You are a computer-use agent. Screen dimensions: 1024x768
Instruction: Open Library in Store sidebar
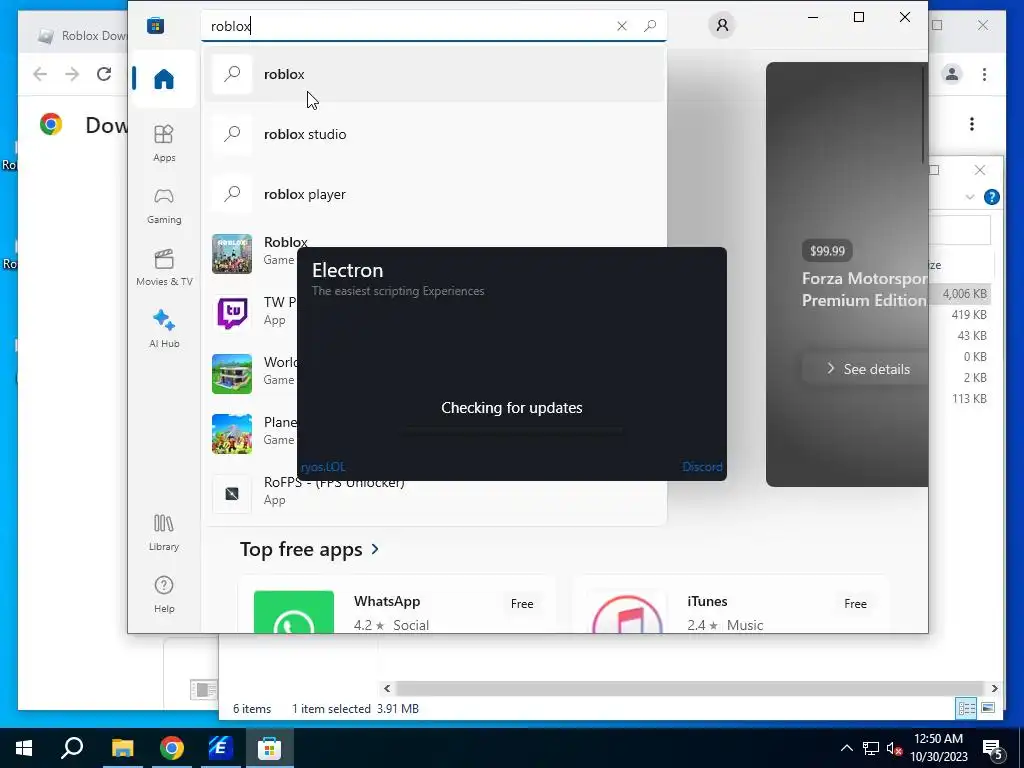(164, 532)
